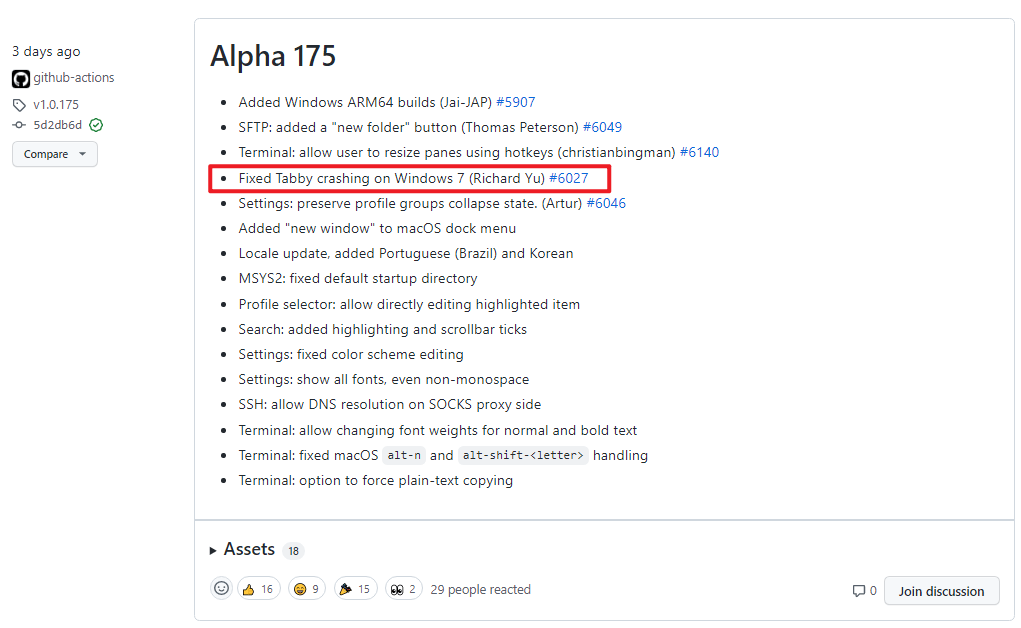The width and height of the screenshot is (1021, 628).
Task: Open the #6049 SFTP link
Action: 602,127
